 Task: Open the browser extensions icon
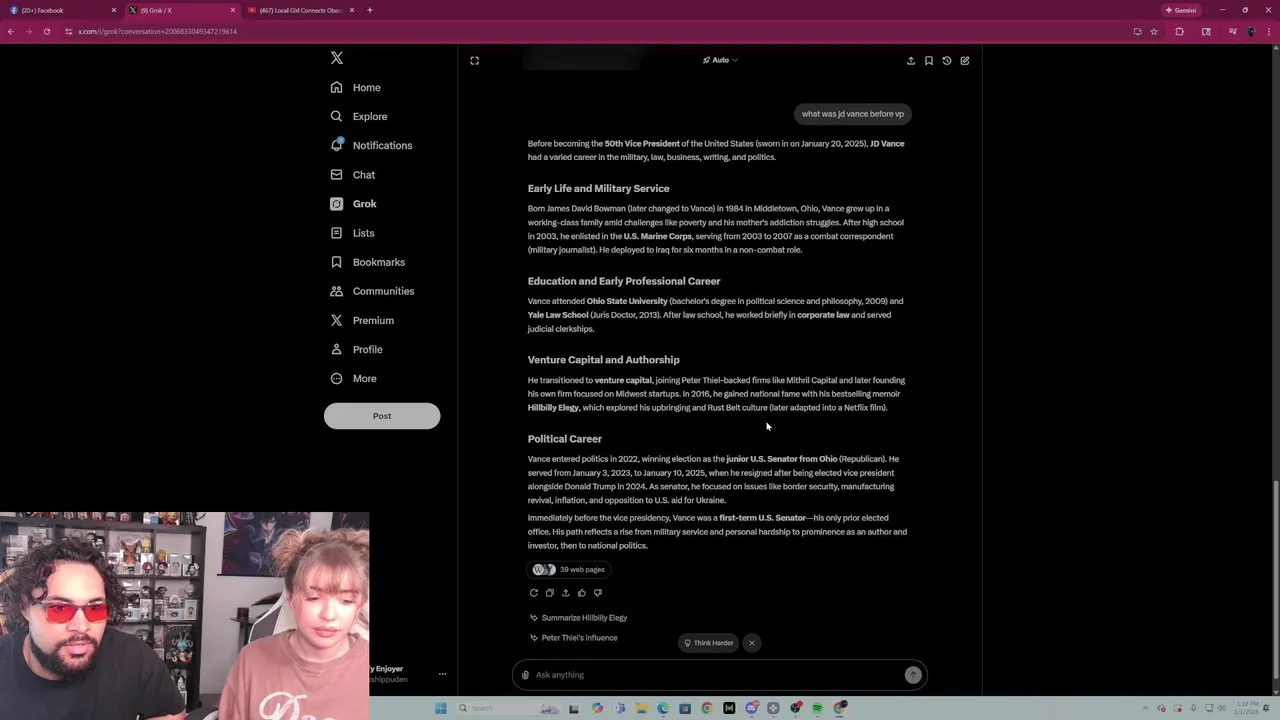1180,32
